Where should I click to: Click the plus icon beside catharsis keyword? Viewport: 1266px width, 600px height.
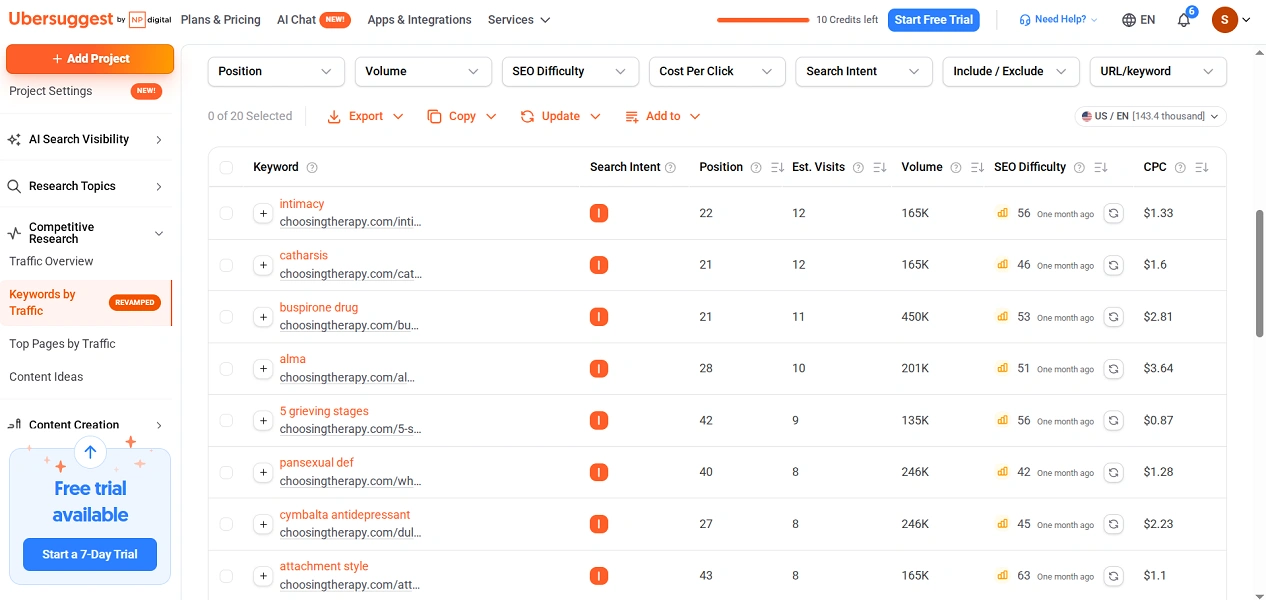263,265
